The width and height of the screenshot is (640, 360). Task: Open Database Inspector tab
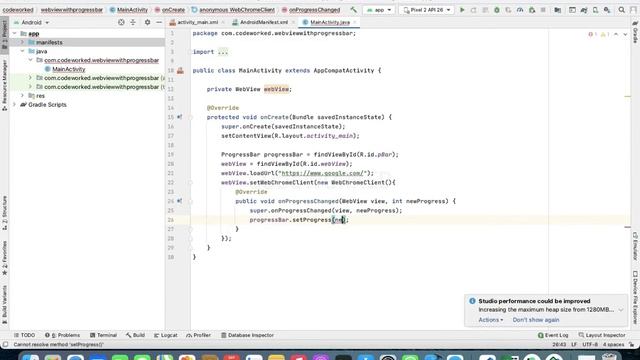[247, 335]
